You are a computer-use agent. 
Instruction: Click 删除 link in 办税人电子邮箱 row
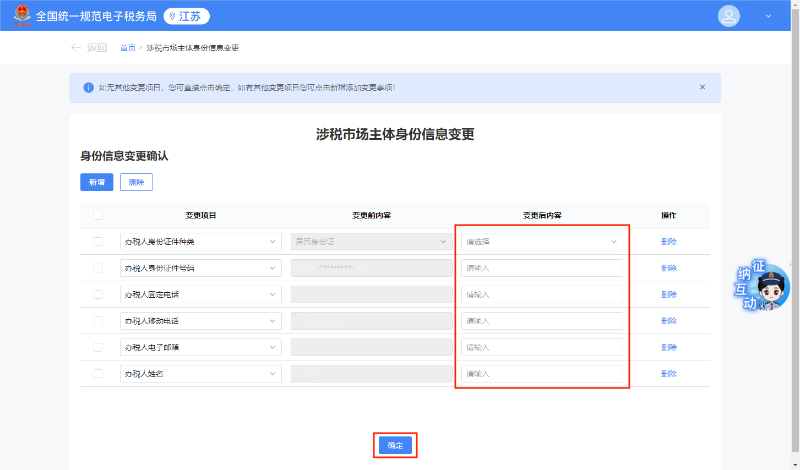point(668,348)
